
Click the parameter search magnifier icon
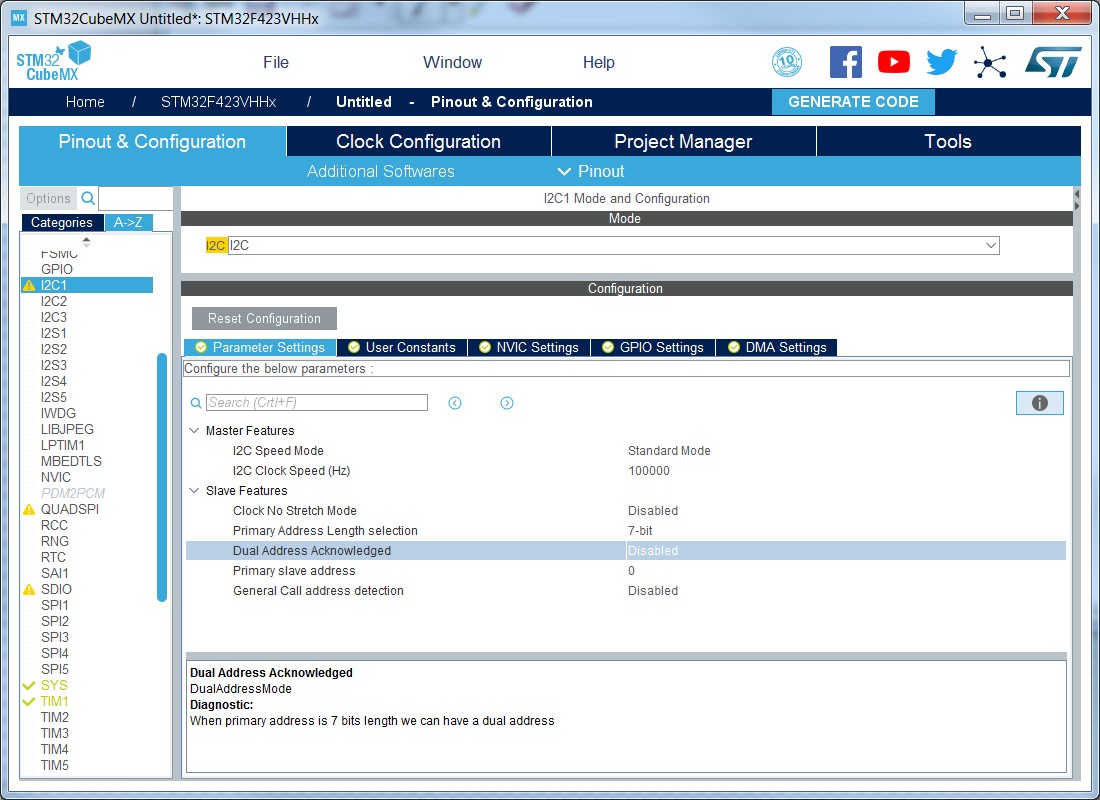[196, 403]
